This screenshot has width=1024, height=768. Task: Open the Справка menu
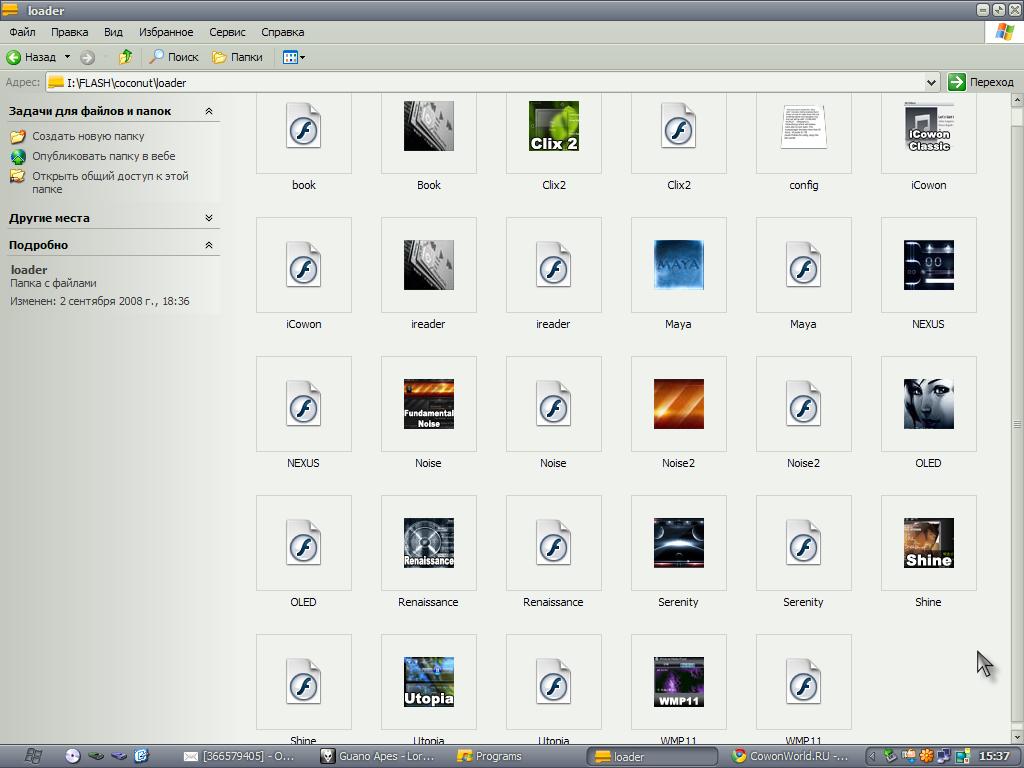(282, 32)
